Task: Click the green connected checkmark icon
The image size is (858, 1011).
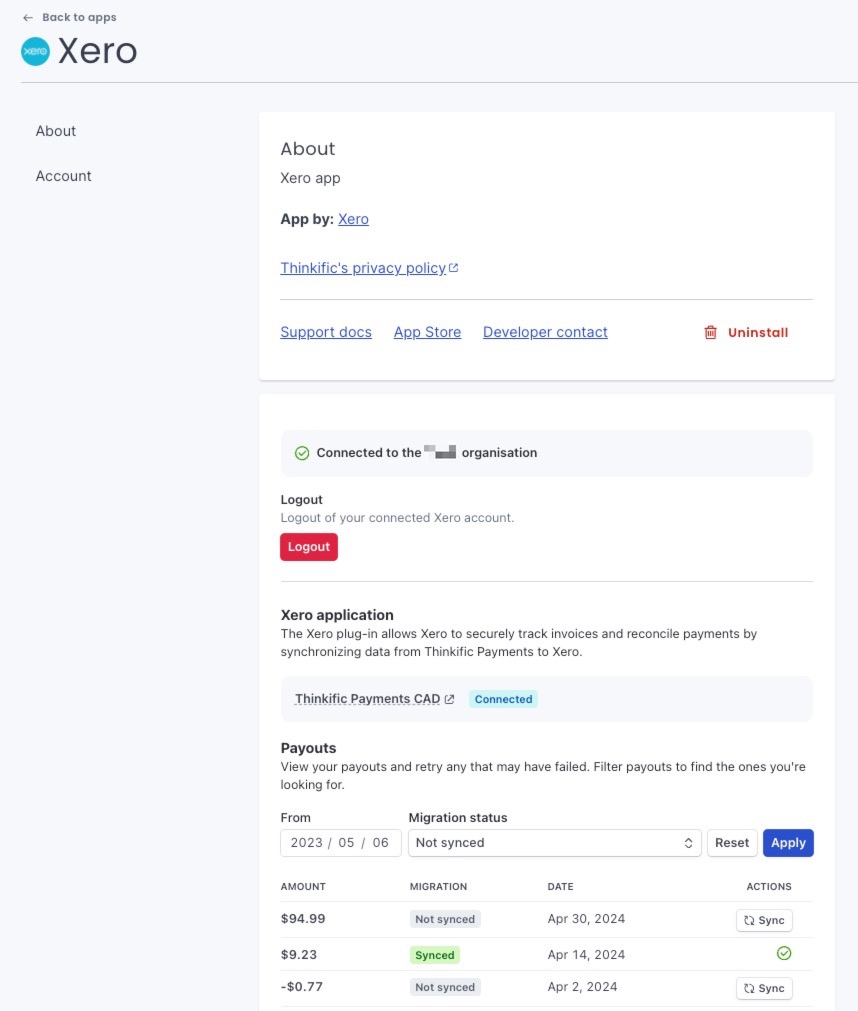Action: tap(302, 453)
